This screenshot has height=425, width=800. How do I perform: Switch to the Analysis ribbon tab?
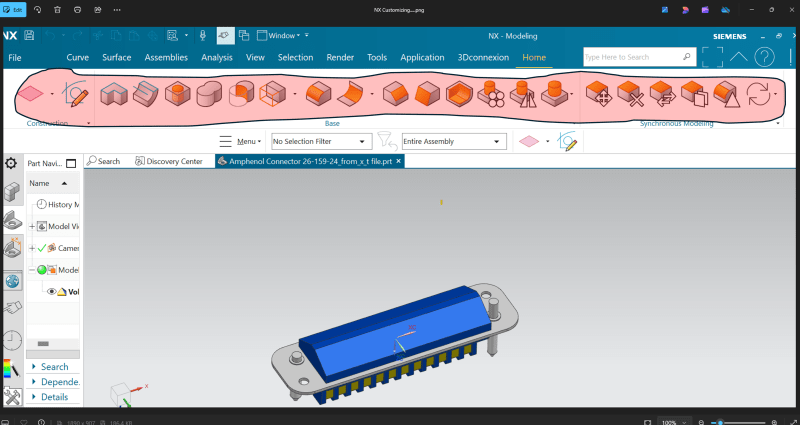point(217,58)
